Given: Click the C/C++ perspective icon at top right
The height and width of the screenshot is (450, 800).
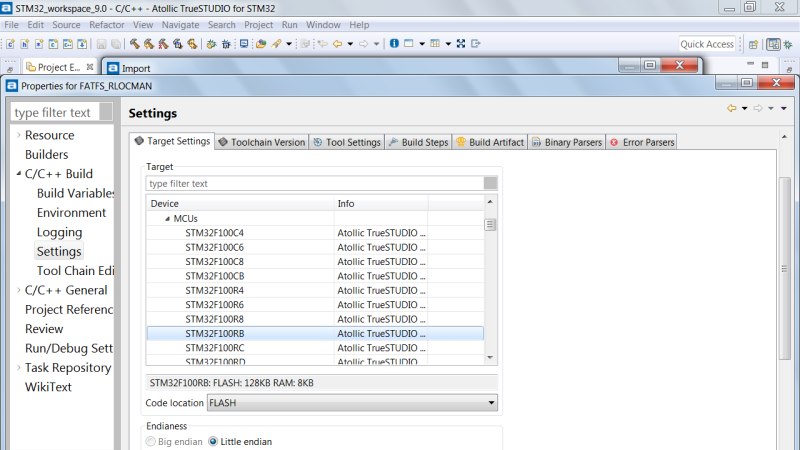Looking at the screenshot, I should coord(773,44).
